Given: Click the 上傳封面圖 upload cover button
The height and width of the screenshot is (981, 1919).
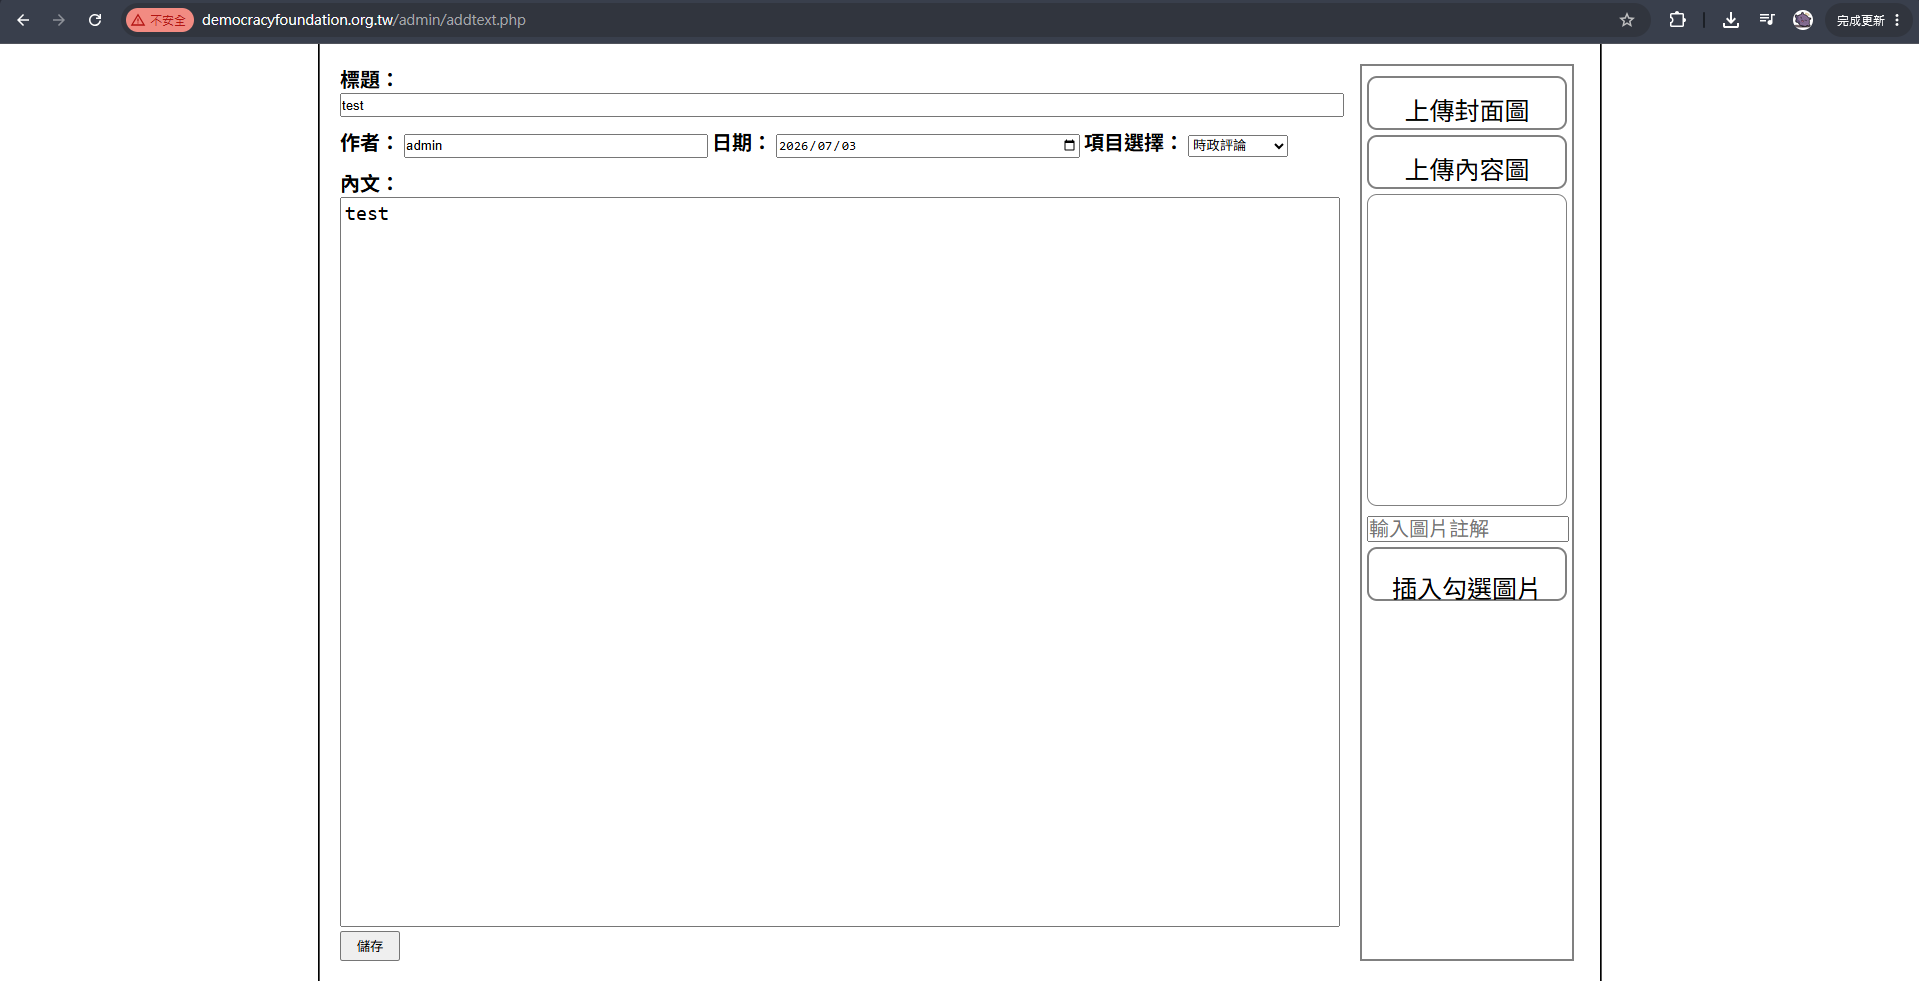Looking at the screenshot, I should [x=1466, y=103].
